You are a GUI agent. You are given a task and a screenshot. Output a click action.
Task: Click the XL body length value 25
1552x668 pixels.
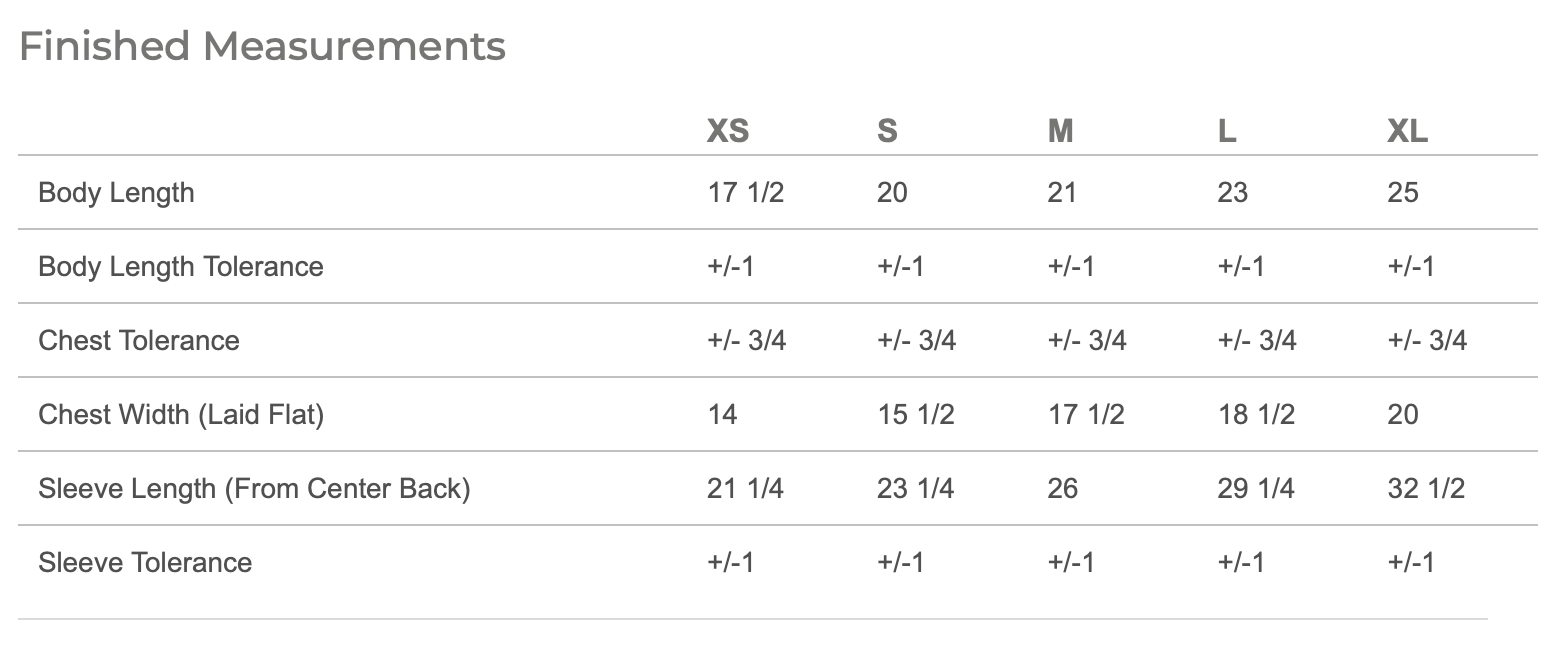coord(1403,192)
